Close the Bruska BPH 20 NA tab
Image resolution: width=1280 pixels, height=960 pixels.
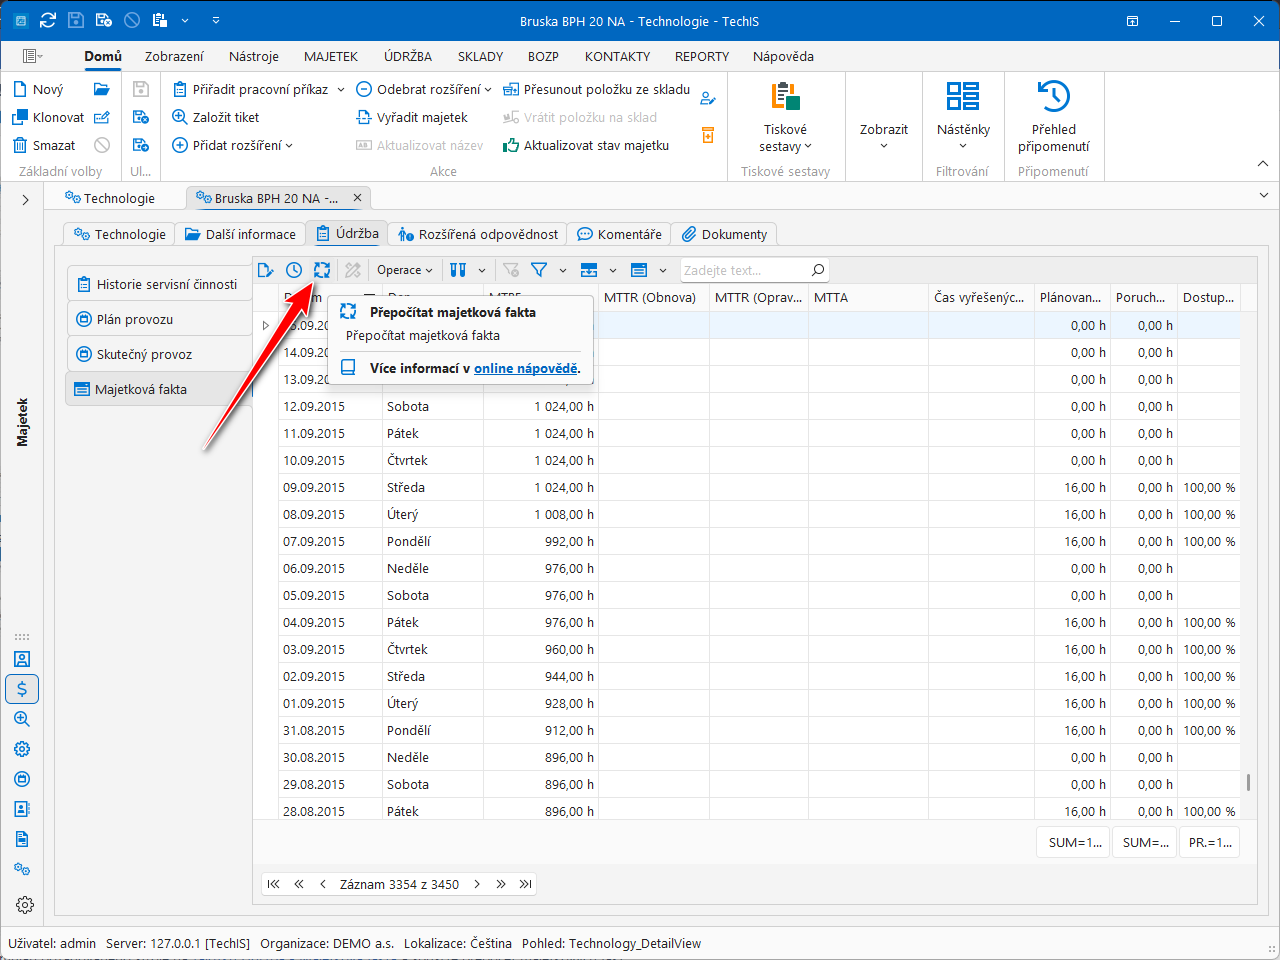357,198
